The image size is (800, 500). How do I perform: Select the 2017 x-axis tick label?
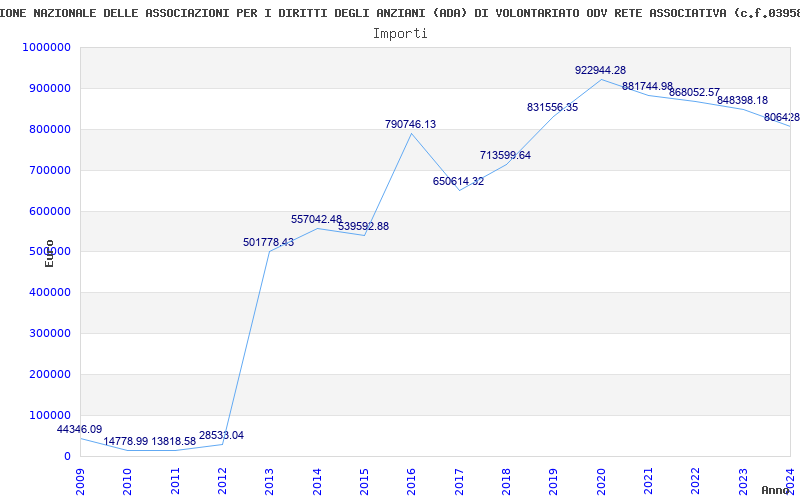(459, 482)
